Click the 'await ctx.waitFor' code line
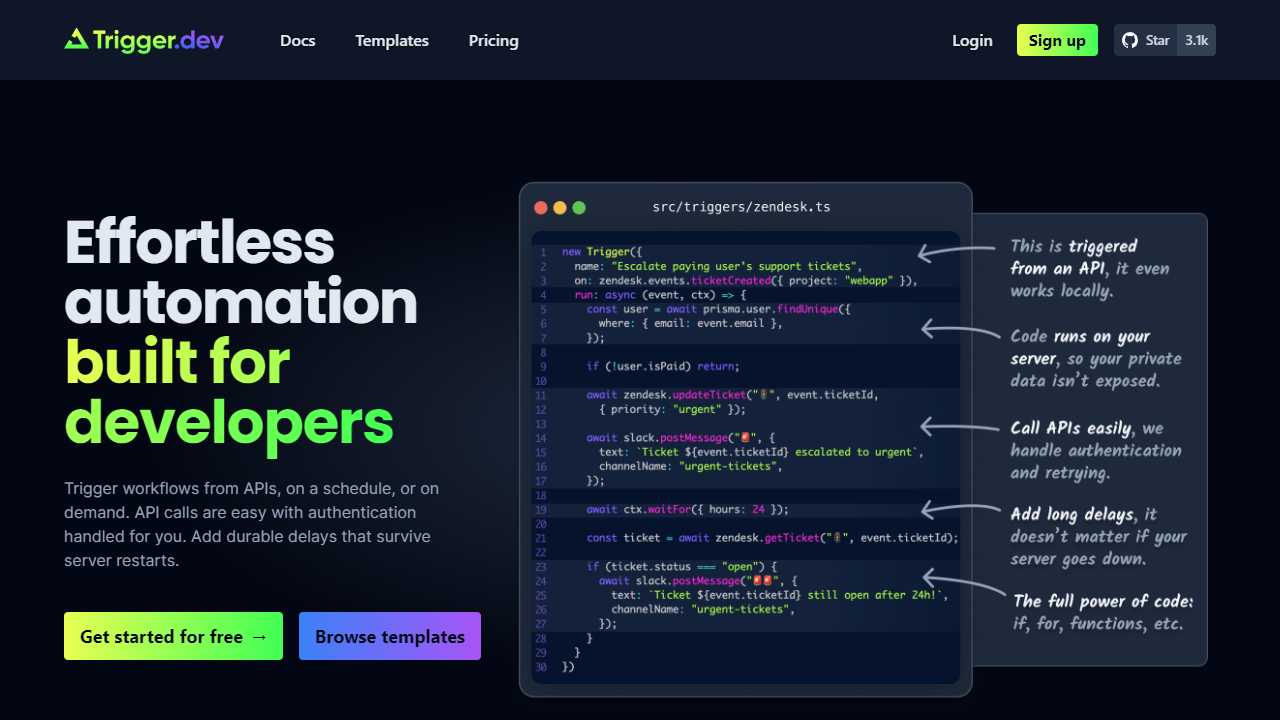The width and height of the screenshot is (1280, 720). 688,510
